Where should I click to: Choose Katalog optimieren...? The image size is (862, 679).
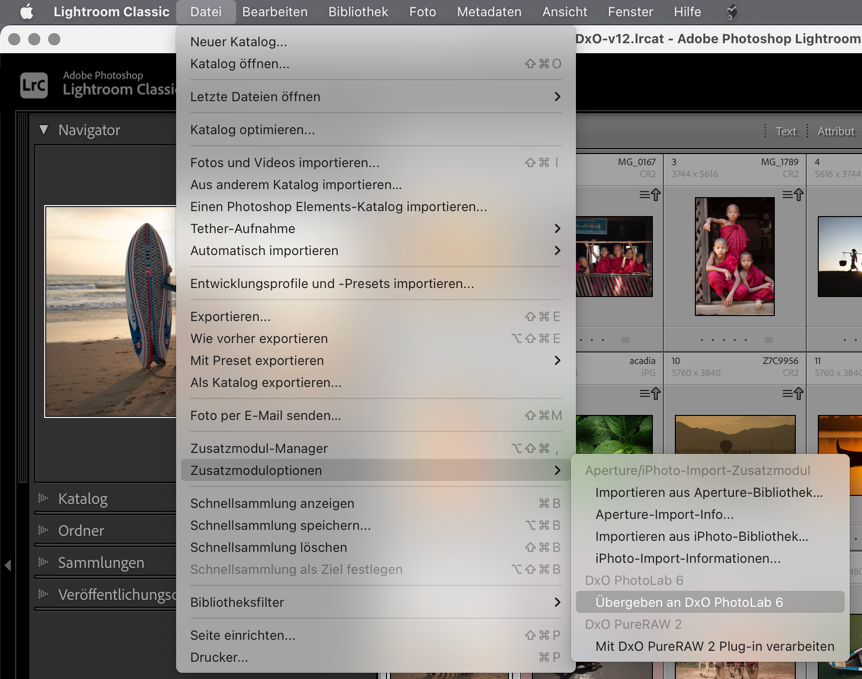375,130
